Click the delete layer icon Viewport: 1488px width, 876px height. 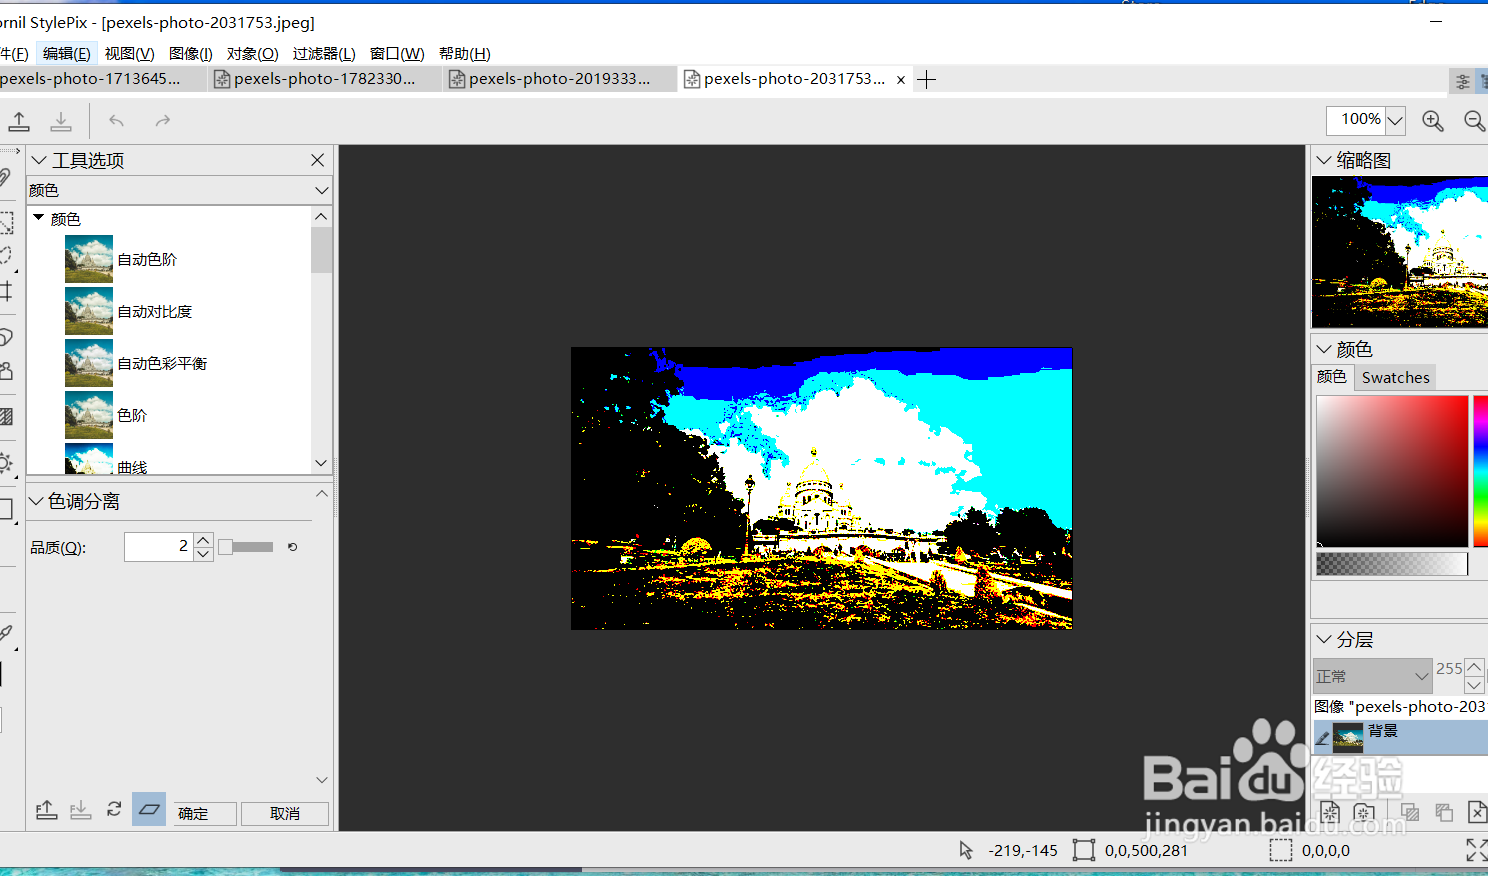[x=1477, y=812]
